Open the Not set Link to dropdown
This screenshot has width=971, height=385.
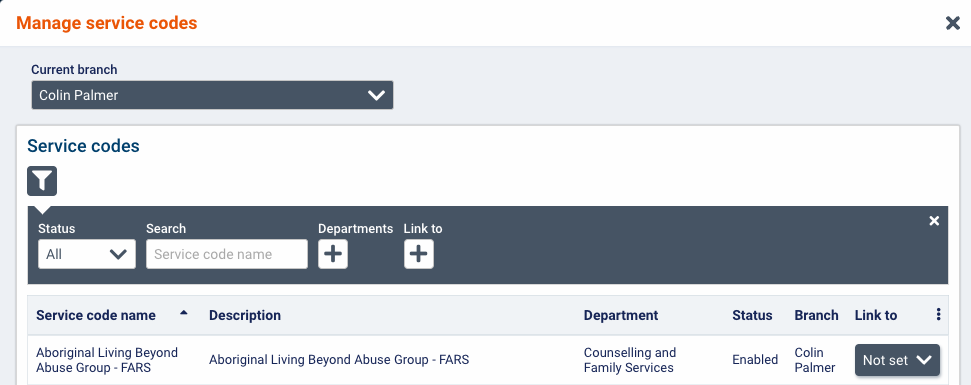pyautogui.click(x=897, y=360)
